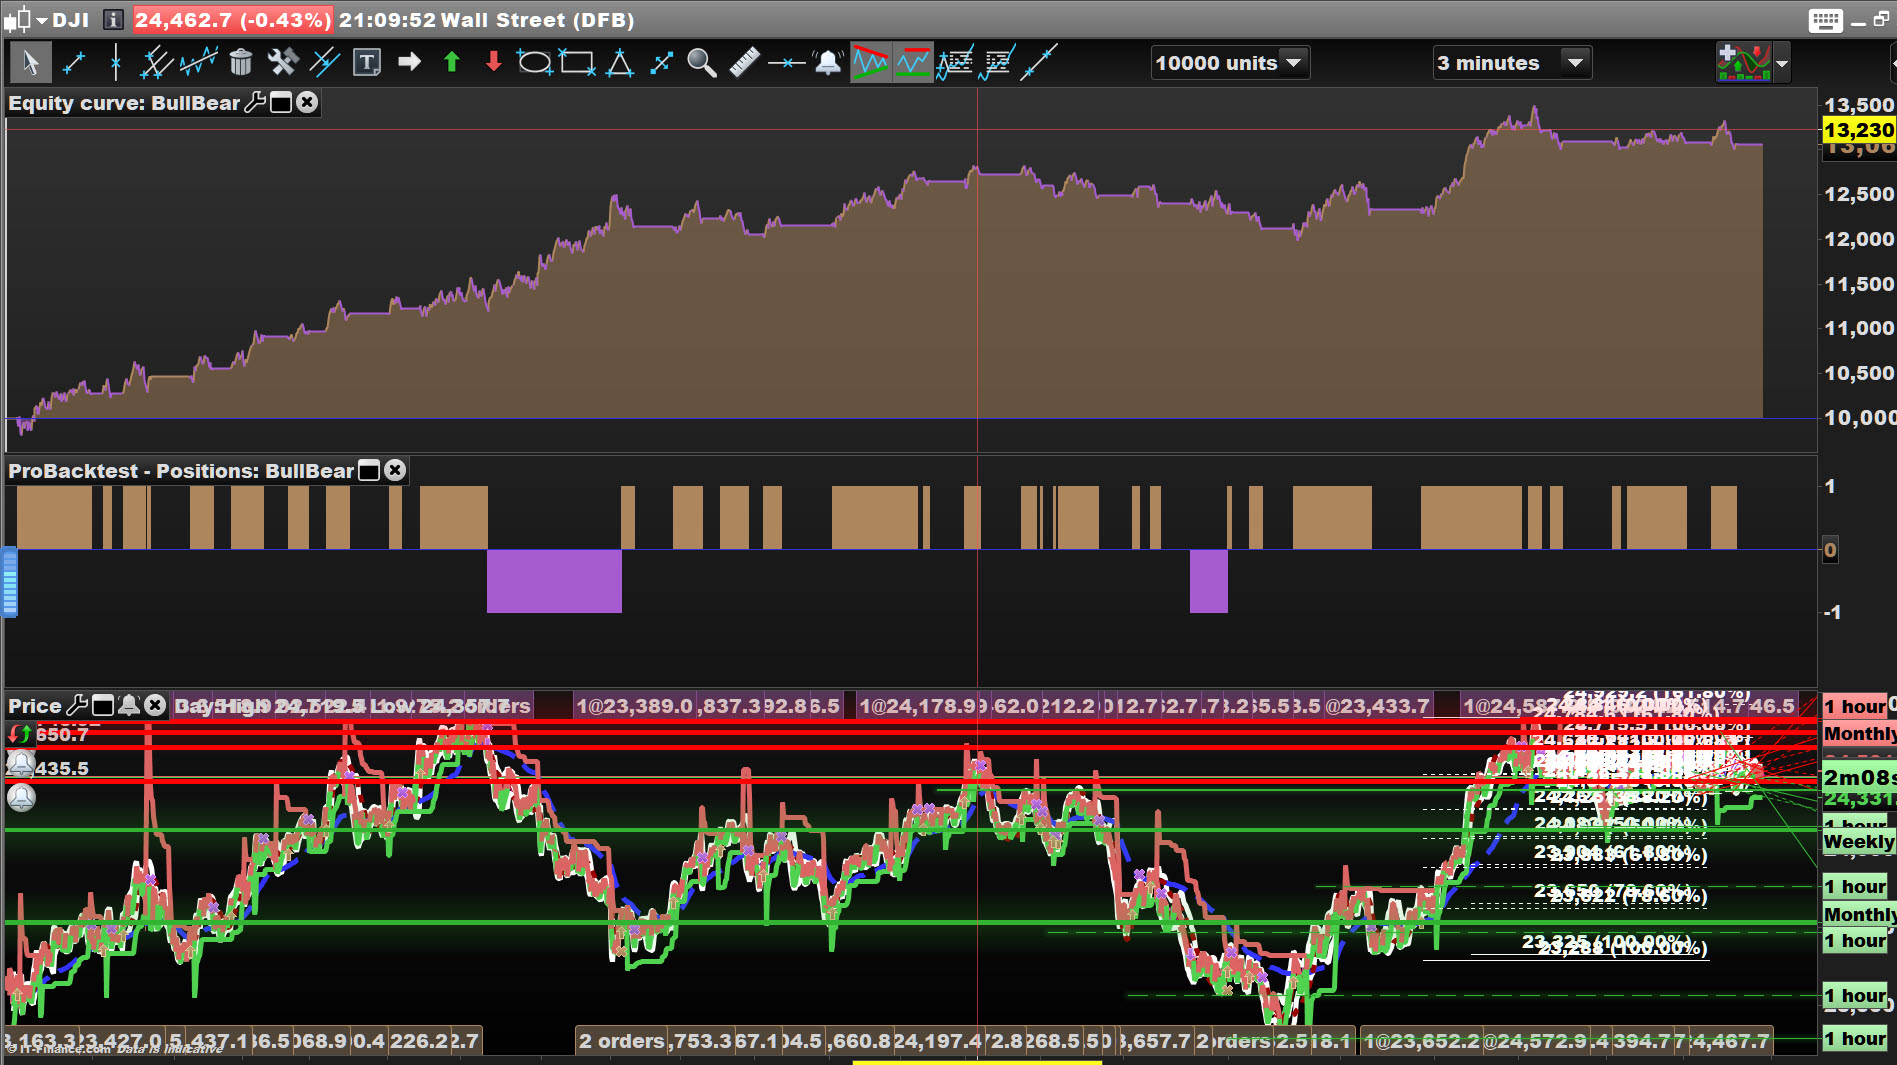Pick the ruler measurement tool

pos(744,63)
